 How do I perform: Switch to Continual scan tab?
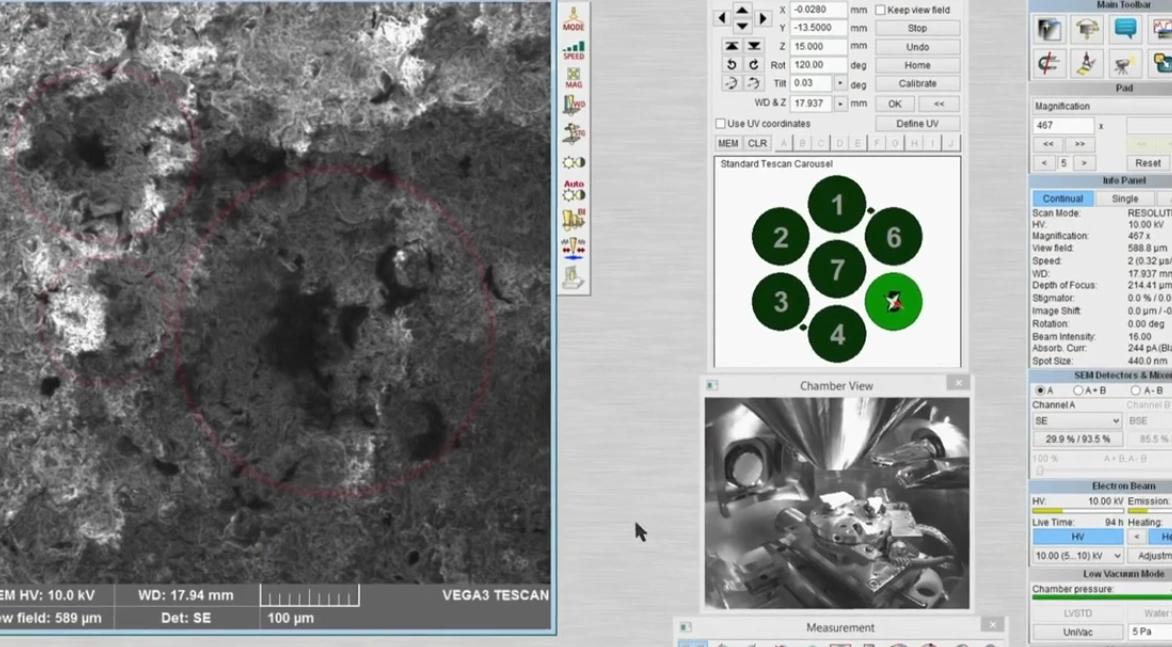(1062, 198)
